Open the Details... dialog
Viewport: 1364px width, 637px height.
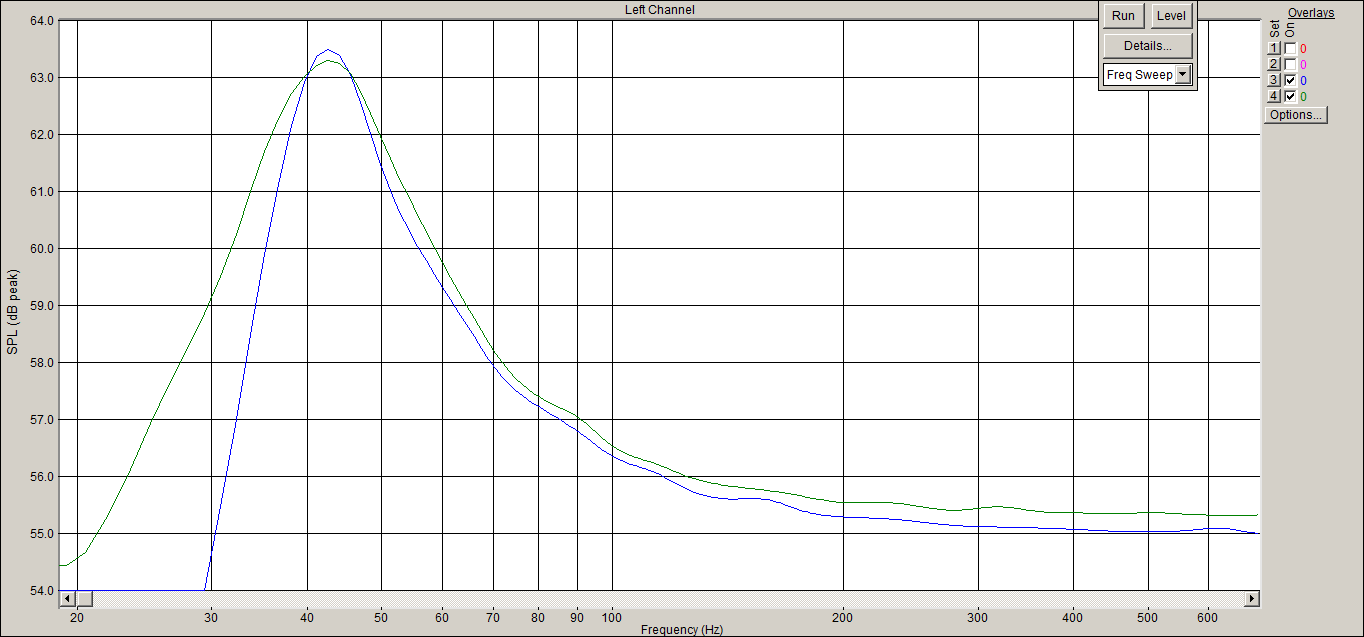tap(1148, 46)
